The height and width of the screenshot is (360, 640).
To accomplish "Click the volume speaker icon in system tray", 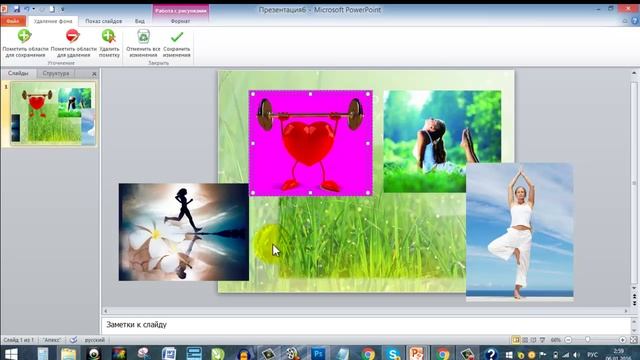I will pyautogui.click(x=576, y=354).
